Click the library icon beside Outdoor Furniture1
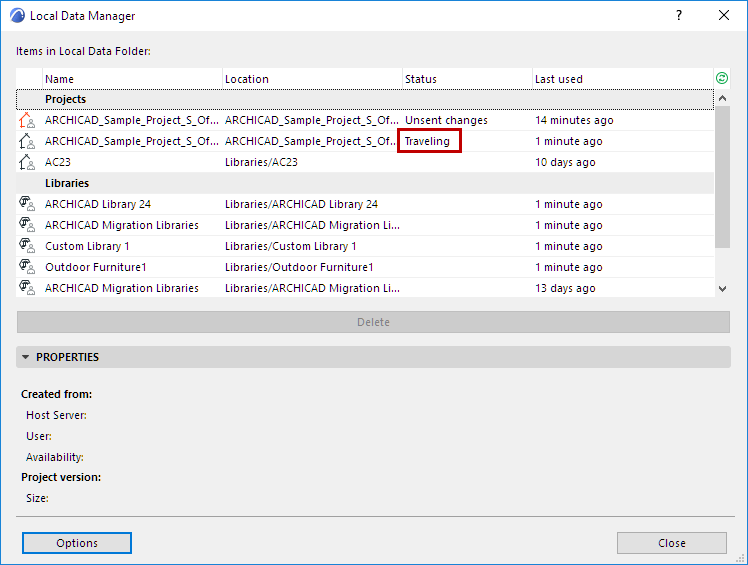 pos(27,267)
